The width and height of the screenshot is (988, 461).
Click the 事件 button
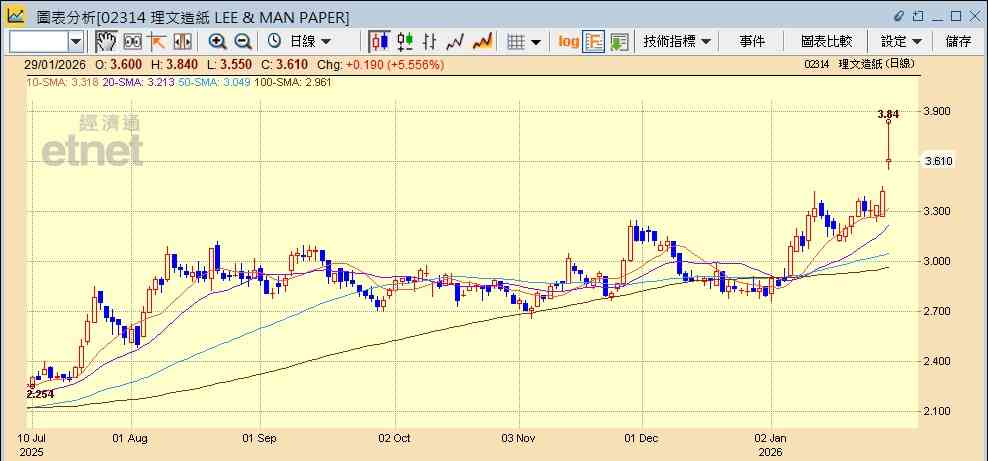coord(752,42)
